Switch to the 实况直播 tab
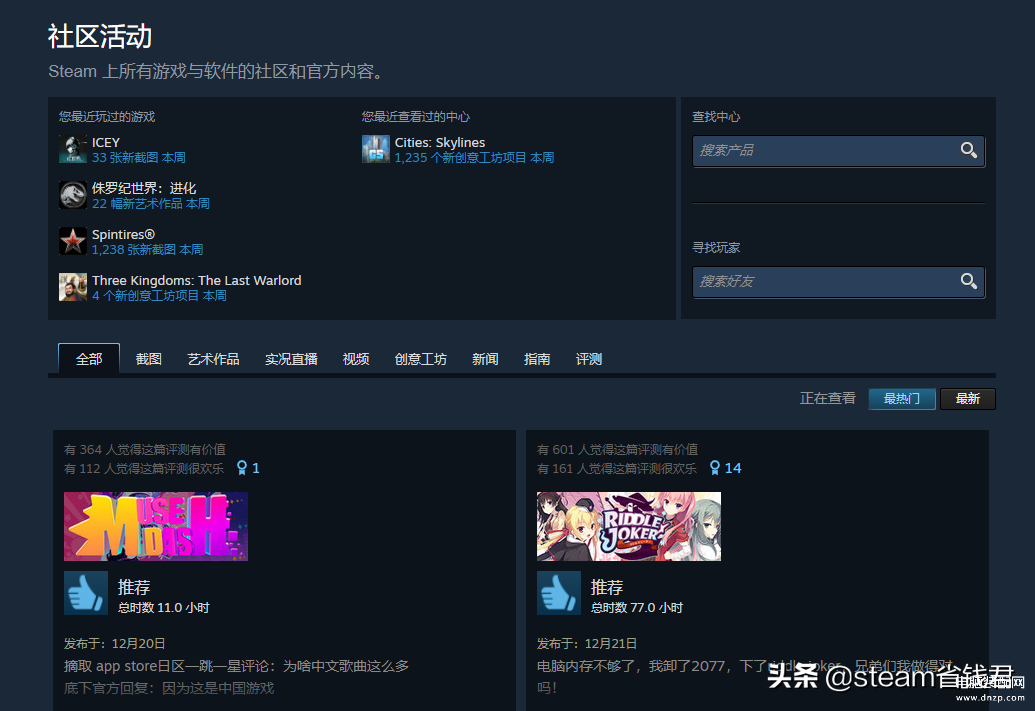Image resolution: width=1035 pixels, height=711 pixels. [291, 359]
